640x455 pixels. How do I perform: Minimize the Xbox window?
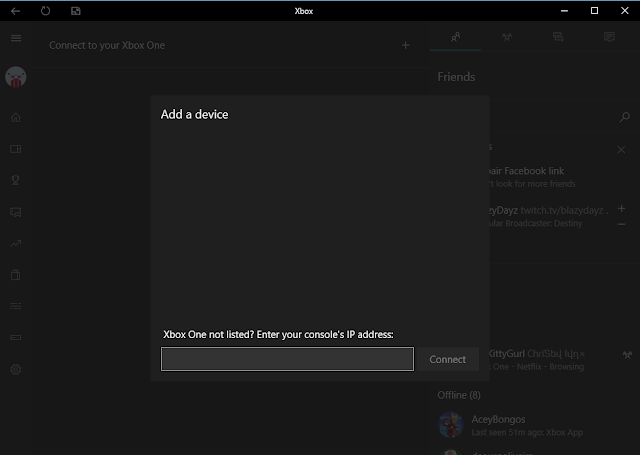point(564,11)
